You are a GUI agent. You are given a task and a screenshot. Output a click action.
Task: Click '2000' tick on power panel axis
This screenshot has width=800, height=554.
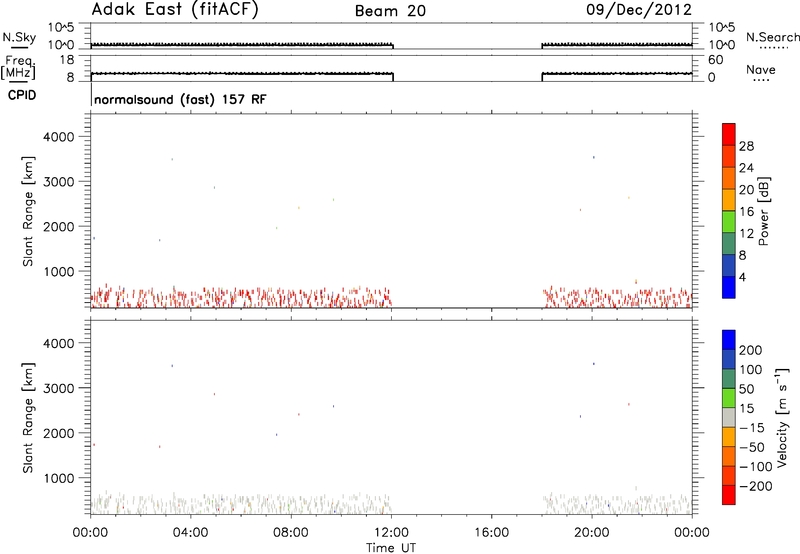[59, 226]
